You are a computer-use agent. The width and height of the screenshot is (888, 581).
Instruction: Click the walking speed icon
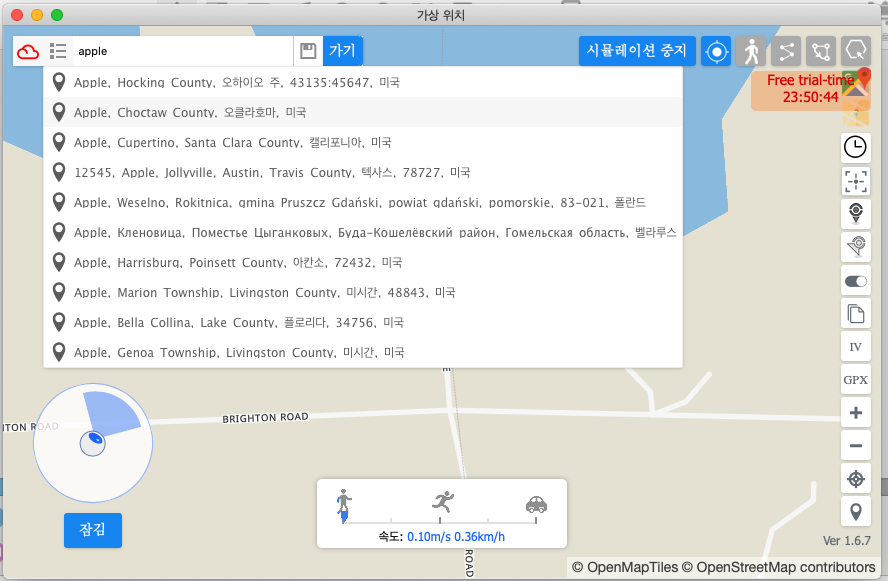[344, 501]
